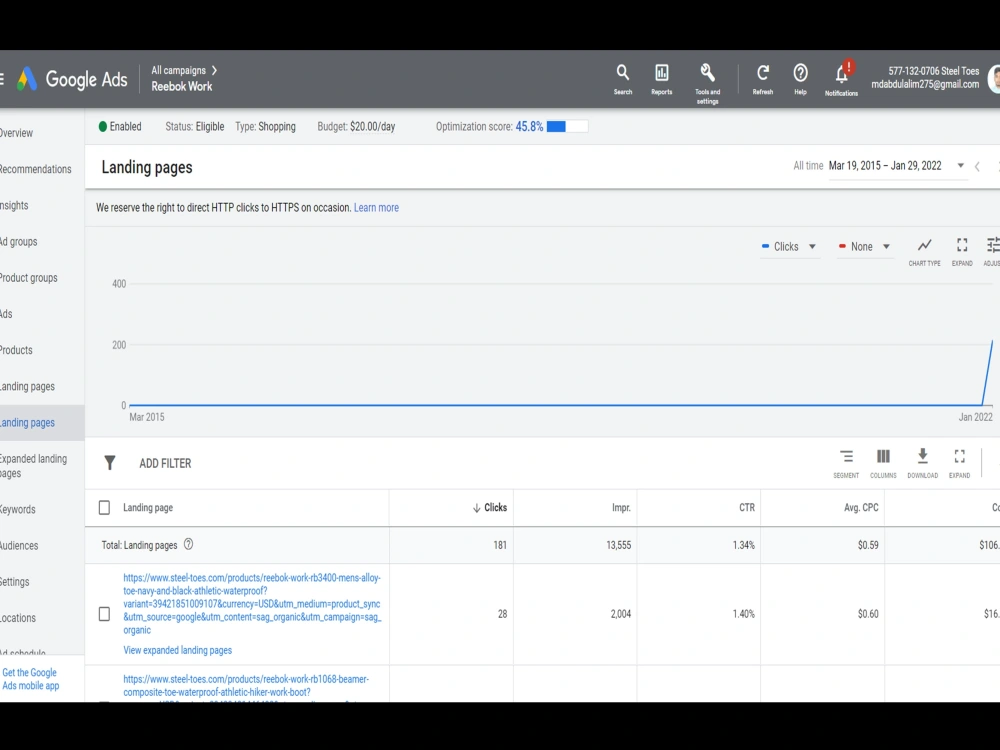The width and height of the screenshot is (1000, 750).
Task: Tick the checkbox for rb3400 landing page row
Action: (x=104, y=614)
